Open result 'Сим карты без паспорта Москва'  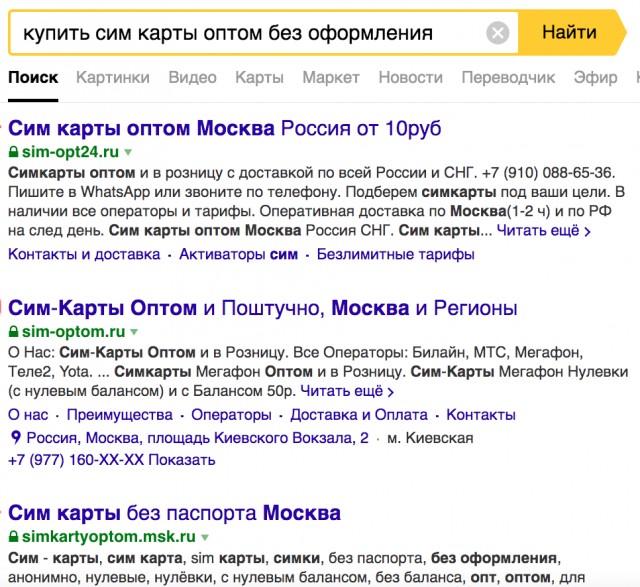(x=174, y=513)
